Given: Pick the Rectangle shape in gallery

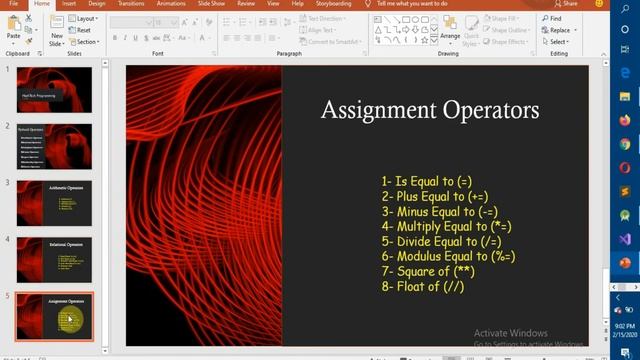Looking at the screenshot, I should [406, 20].
